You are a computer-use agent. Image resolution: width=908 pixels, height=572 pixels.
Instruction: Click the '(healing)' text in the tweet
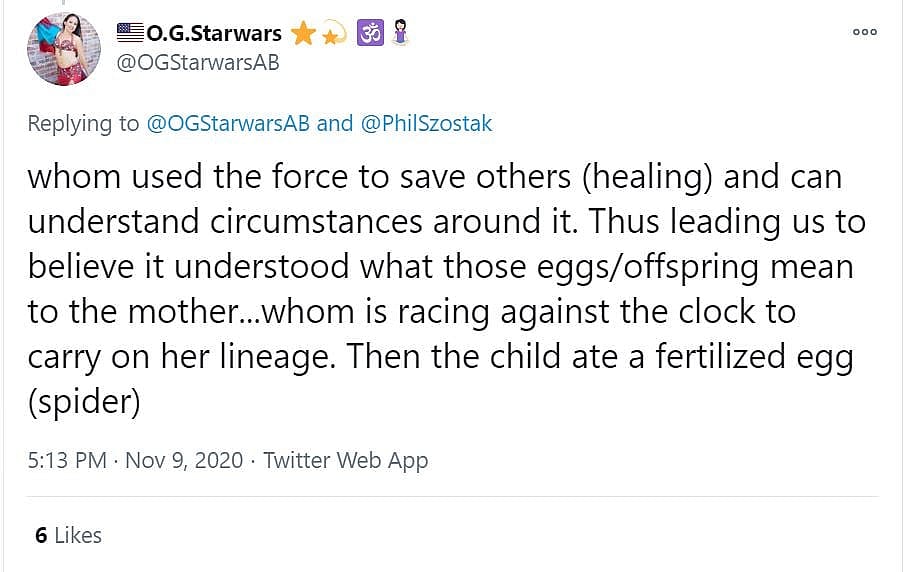pos(647,176)
